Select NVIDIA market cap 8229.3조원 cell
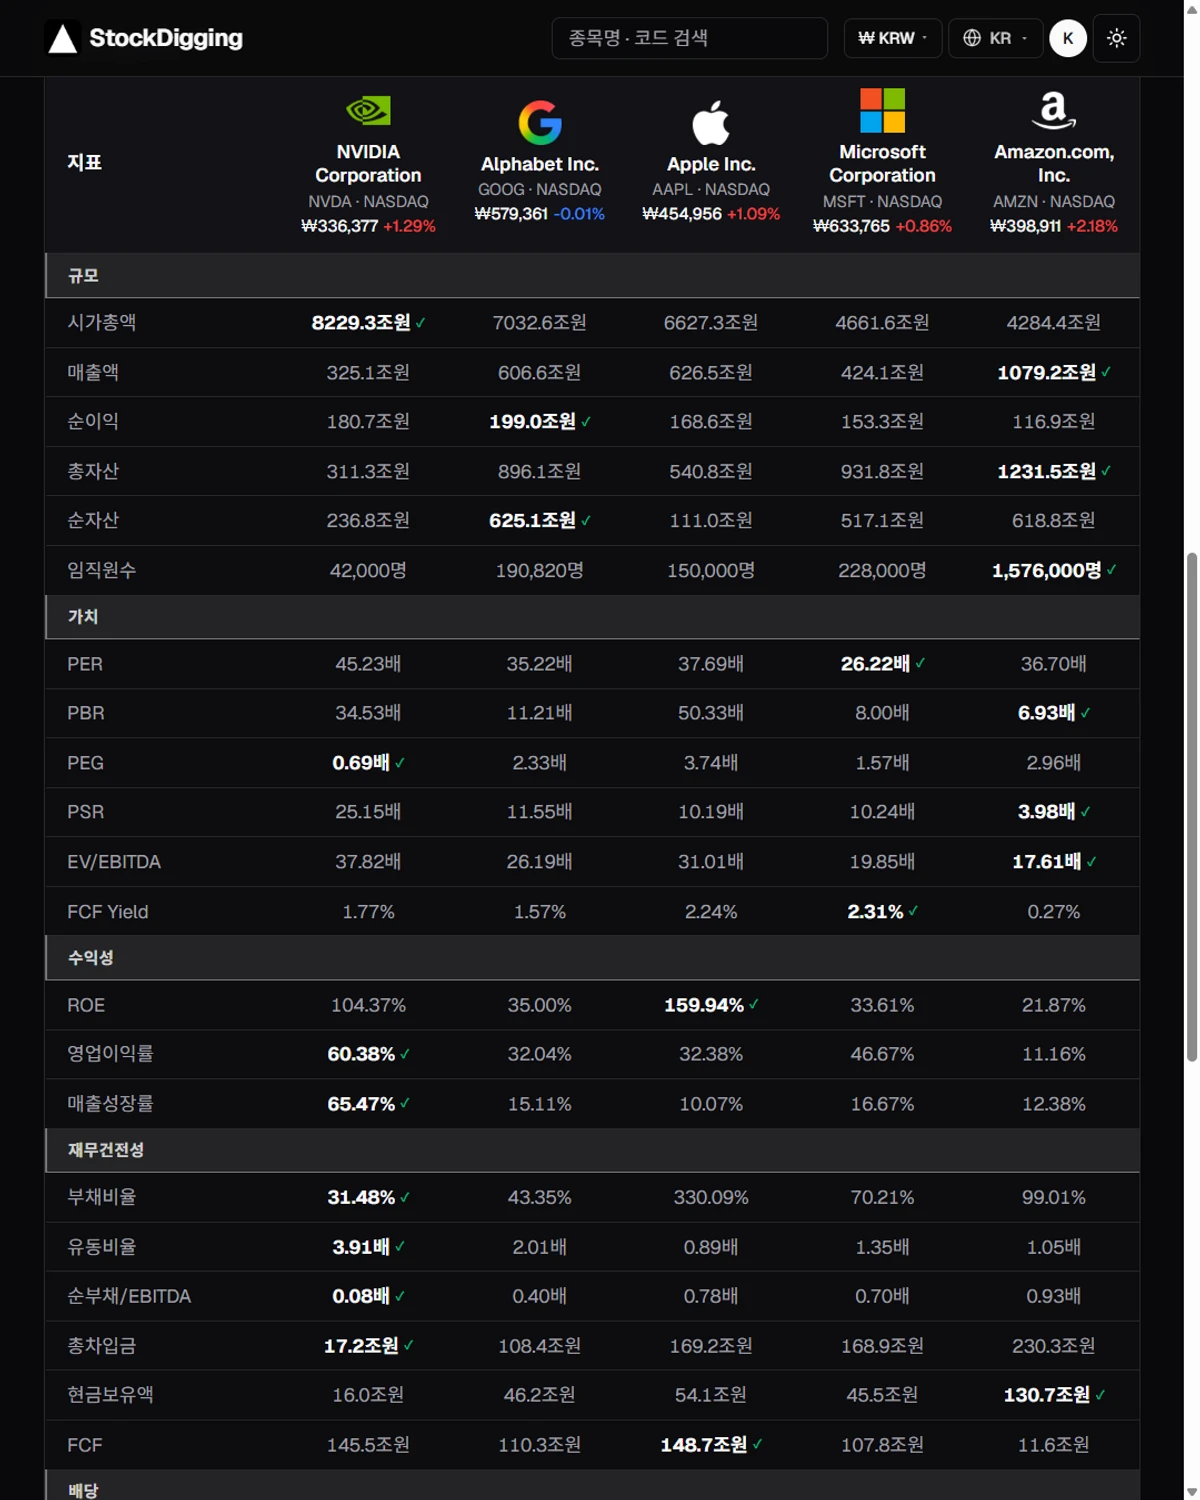 [x=368, y=322]
